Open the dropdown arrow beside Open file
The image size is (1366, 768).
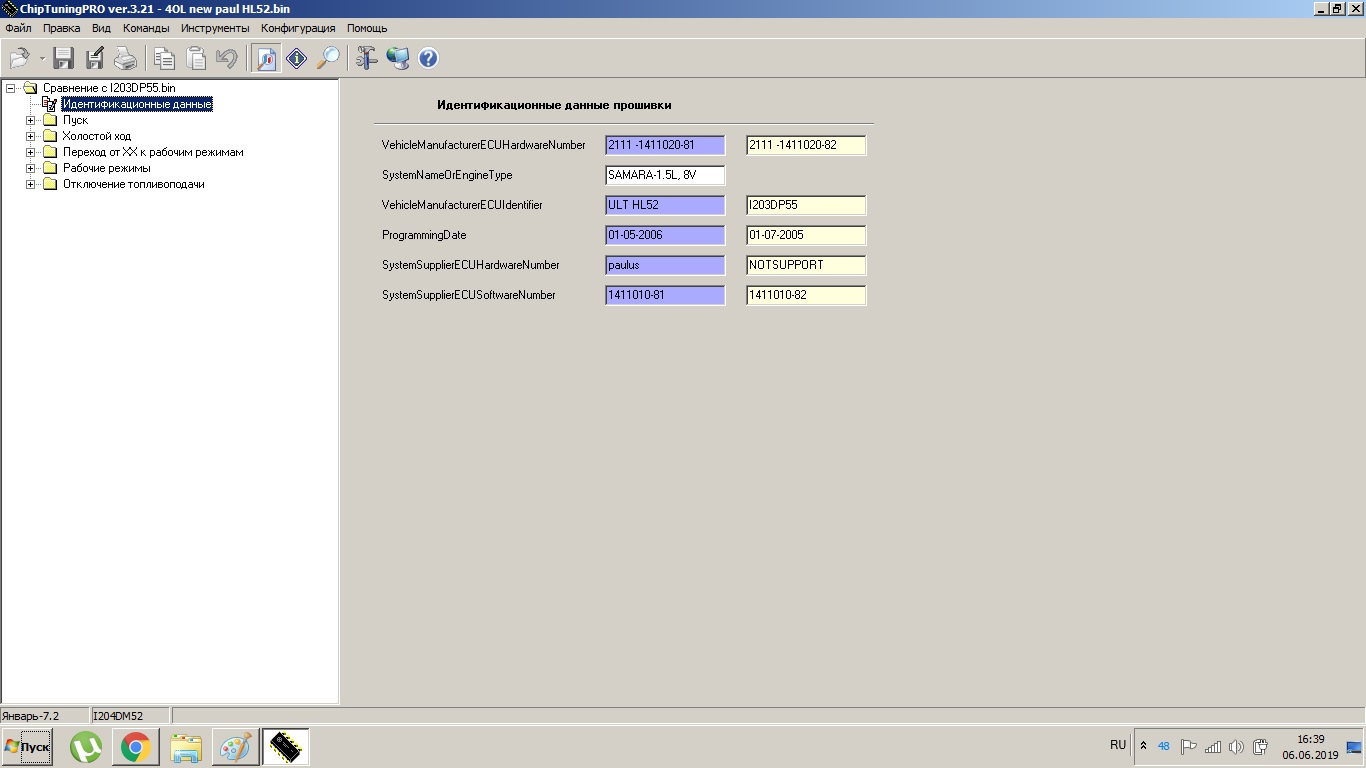(42, 59)
